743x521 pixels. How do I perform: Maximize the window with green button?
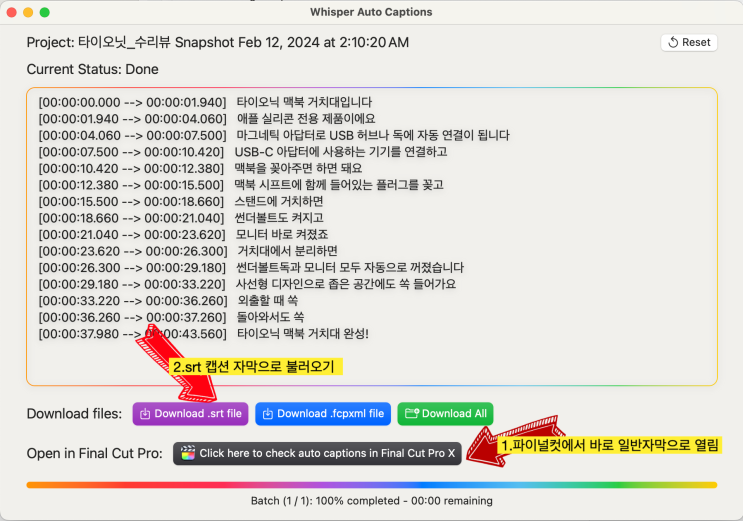click(x=45, y=12)
